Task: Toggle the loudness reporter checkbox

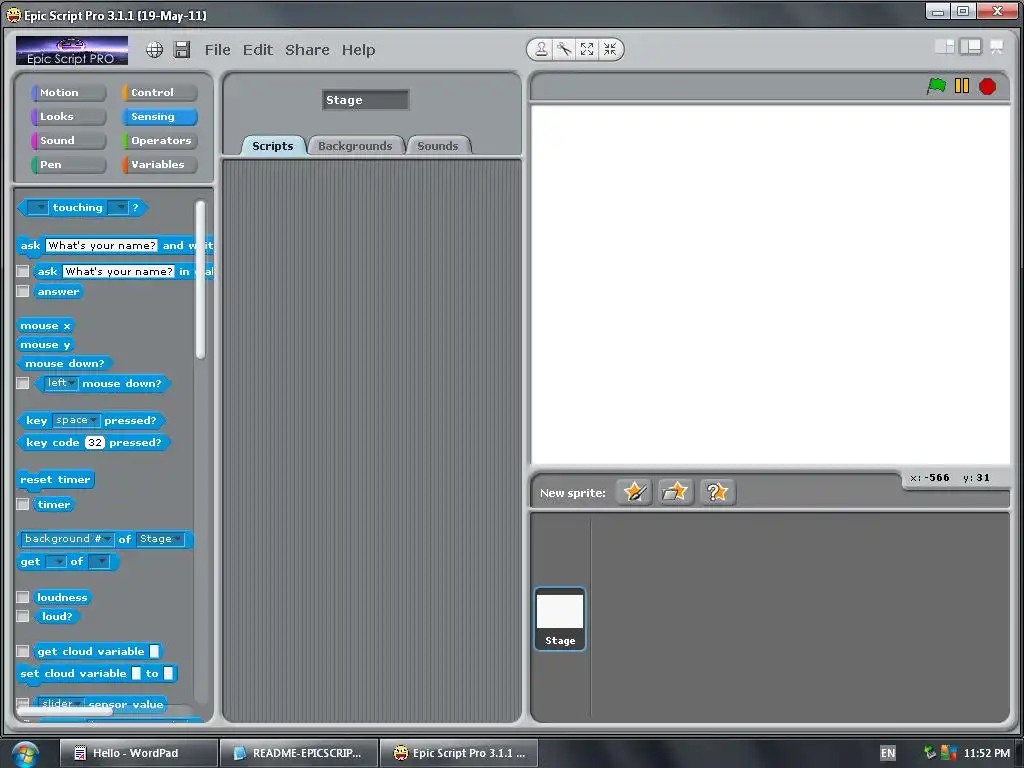Action: coord(23,597)
